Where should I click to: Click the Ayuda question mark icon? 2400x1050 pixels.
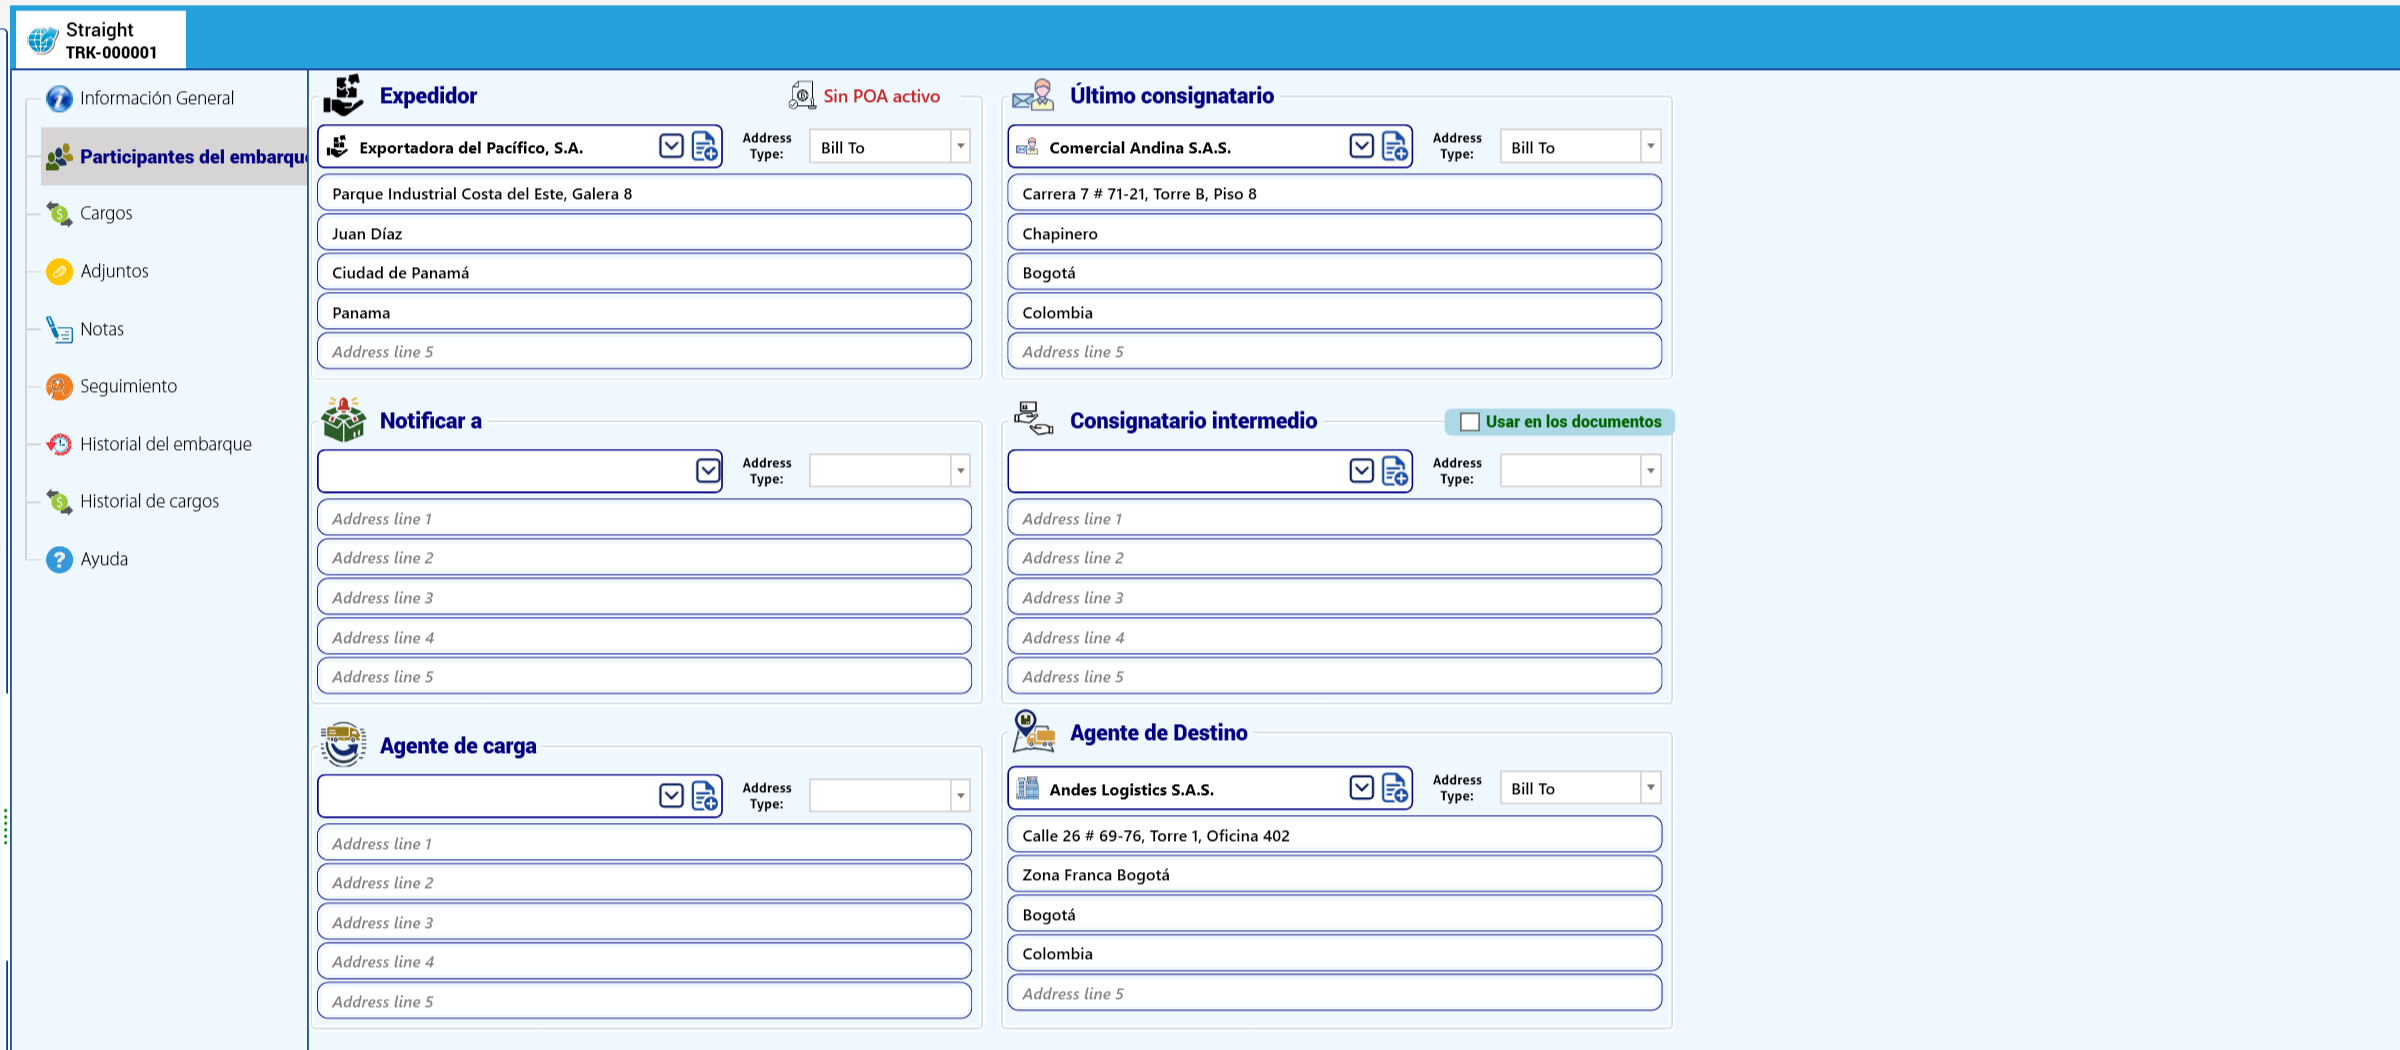tap(59, 559)
